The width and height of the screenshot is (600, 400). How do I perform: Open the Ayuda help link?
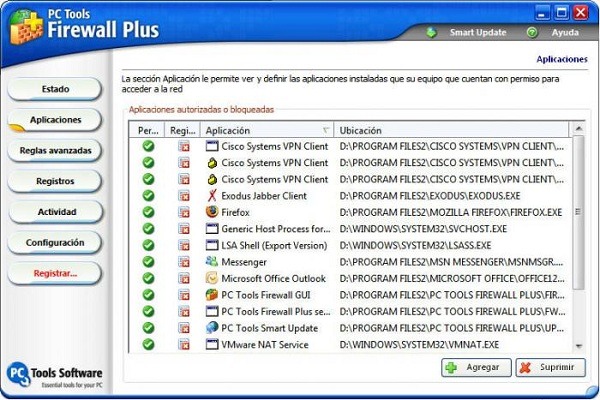point(565,33)
